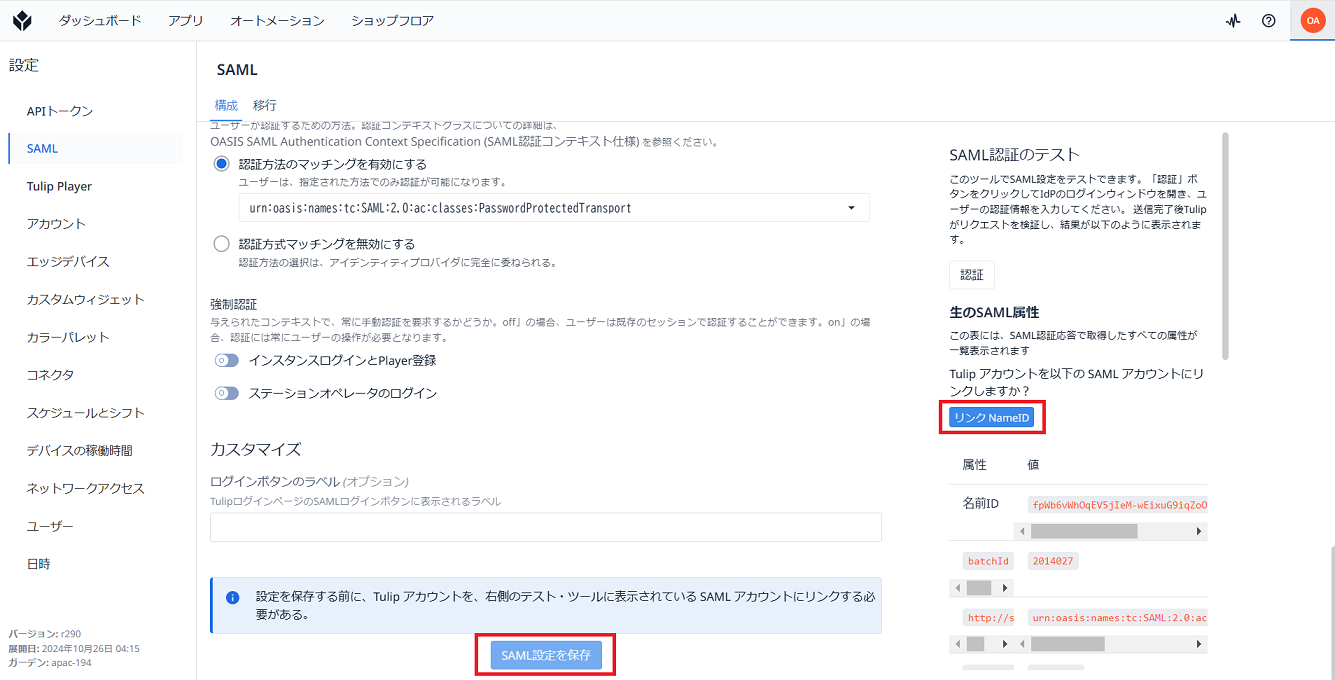Image resolution: width=1335 pixels, height=680 pixels.
Task: Click the blue info icon in the notice
Action: (x=233, y=598)
